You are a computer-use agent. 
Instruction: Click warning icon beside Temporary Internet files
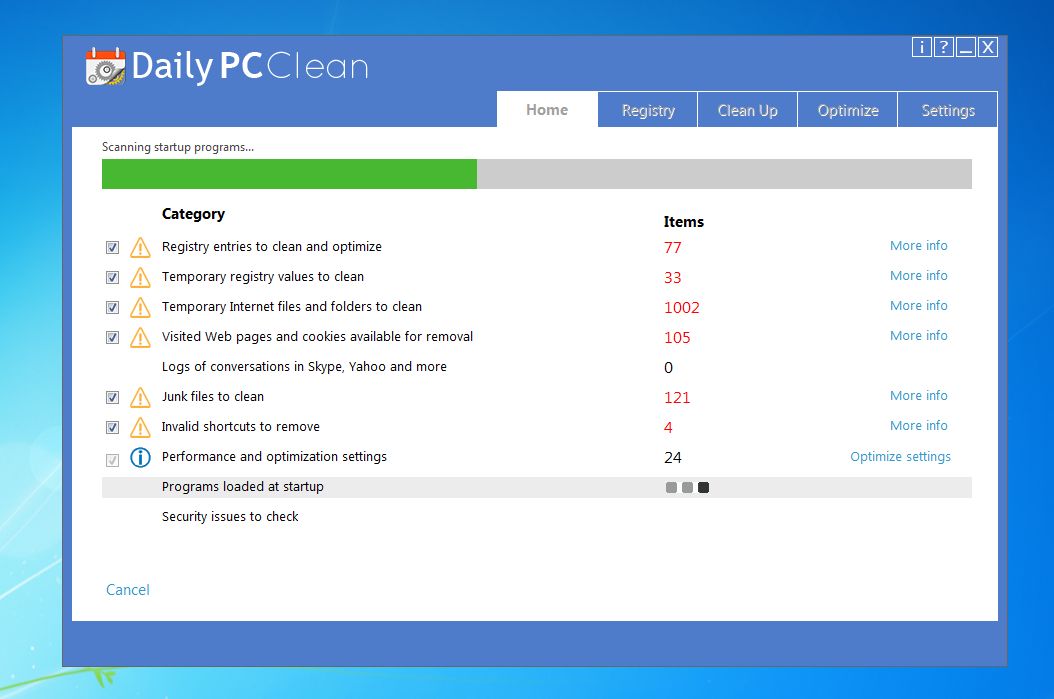(140, 307)
